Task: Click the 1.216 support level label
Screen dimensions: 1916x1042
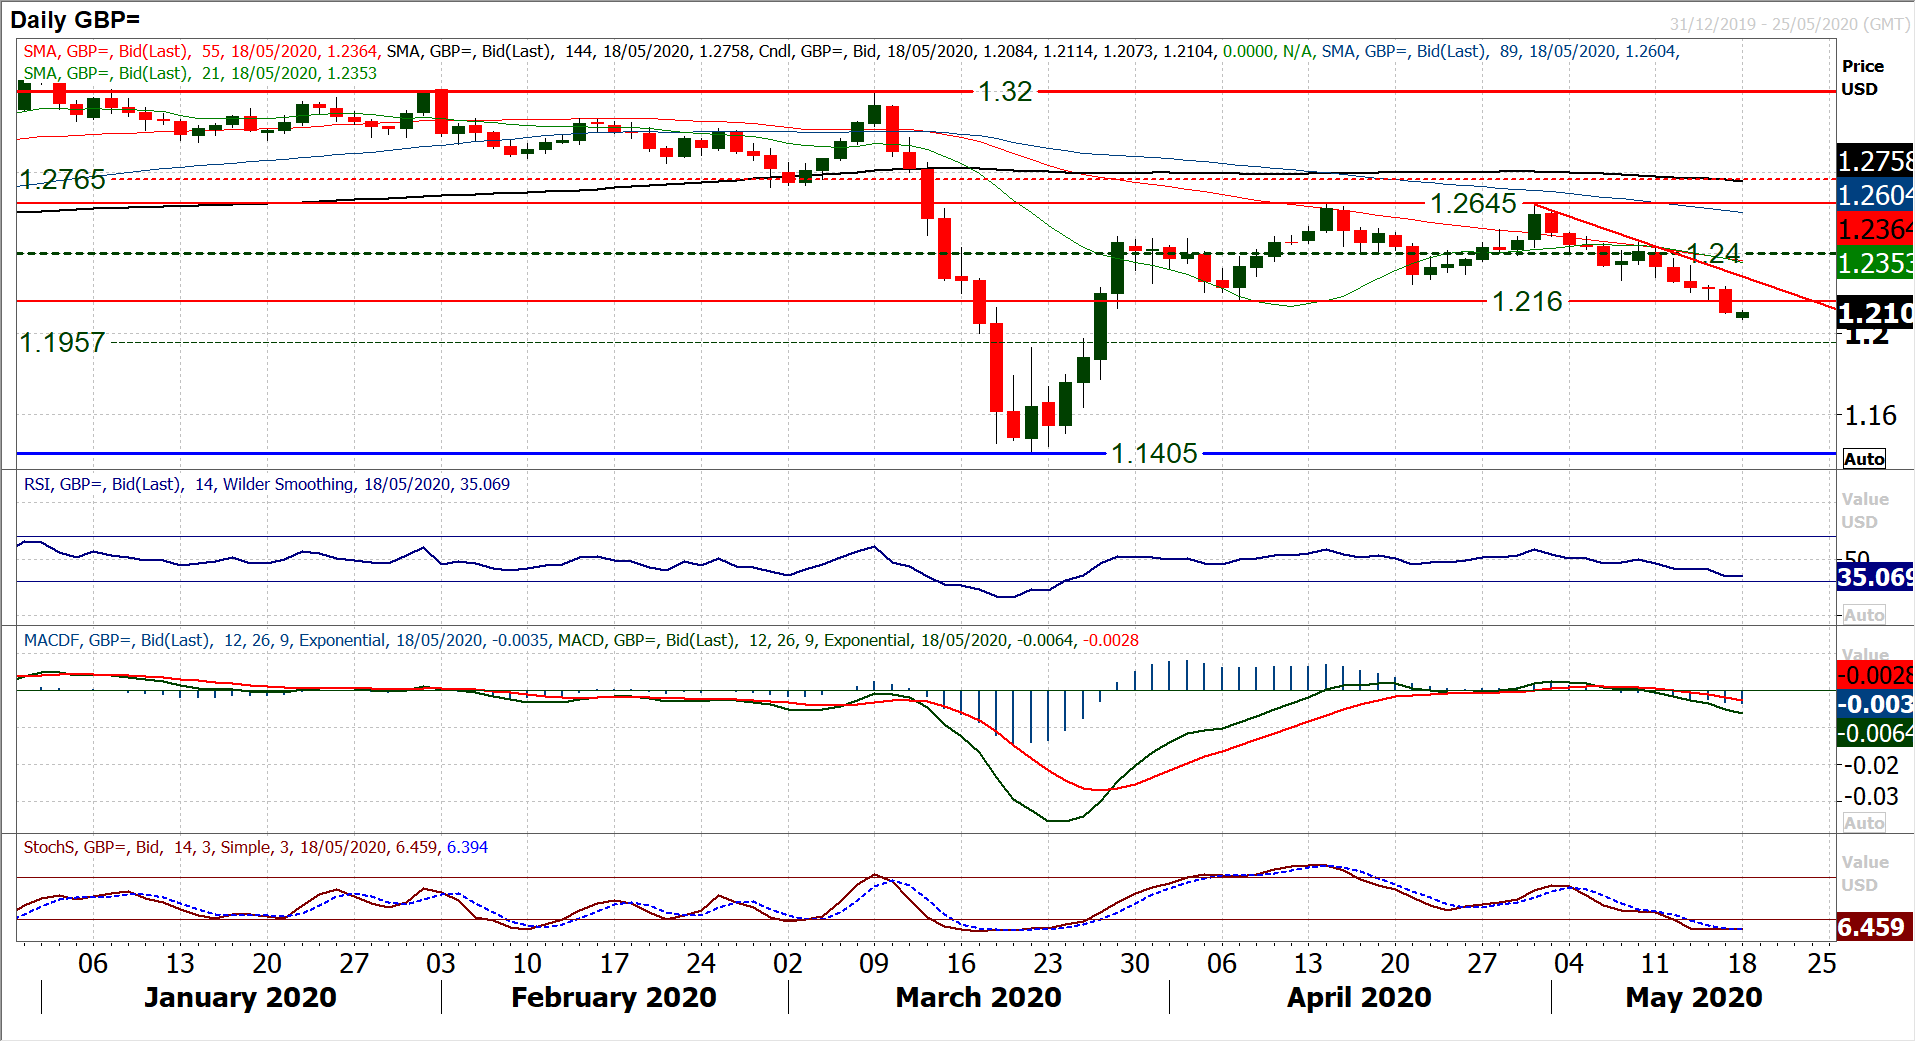Action: pyautogui.click(x=1526, y=302)
